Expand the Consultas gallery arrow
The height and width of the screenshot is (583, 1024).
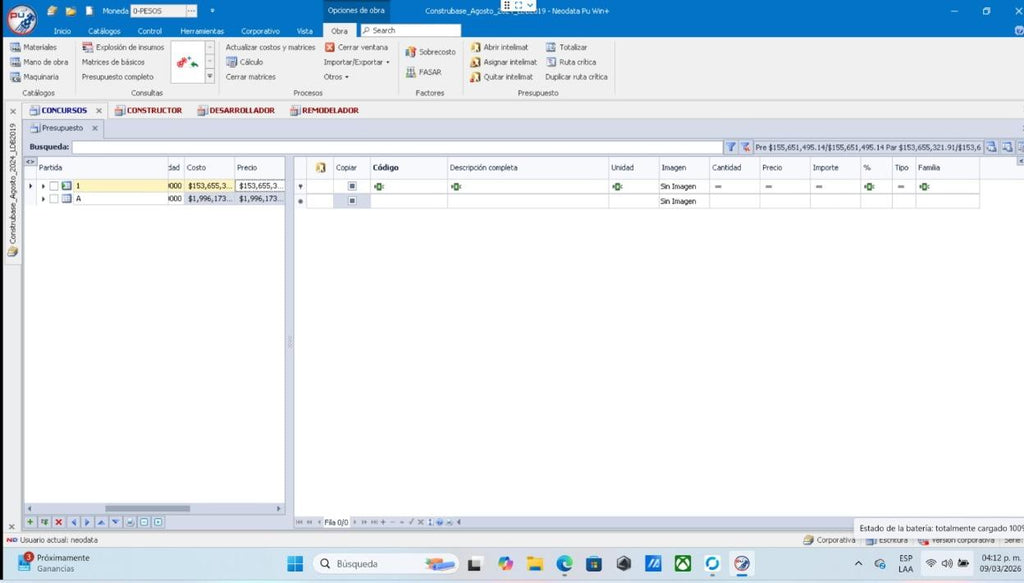pos(210,76)
